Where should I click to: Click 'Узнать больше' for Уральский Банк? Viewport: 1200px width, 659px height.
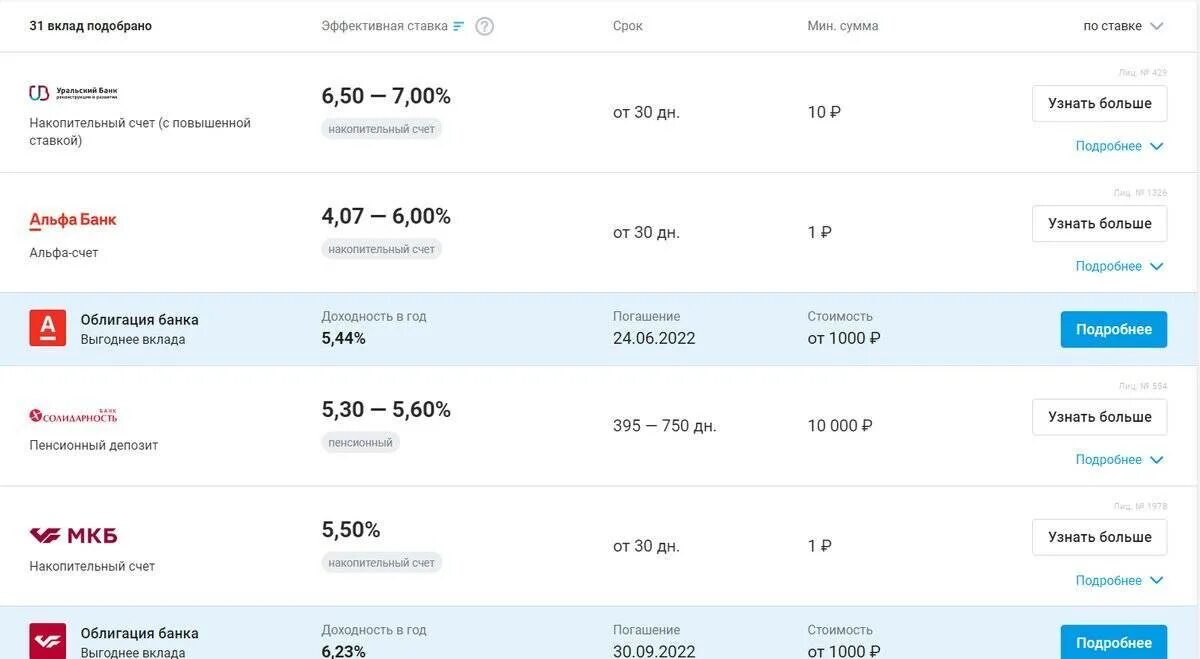pos(1100,104)
